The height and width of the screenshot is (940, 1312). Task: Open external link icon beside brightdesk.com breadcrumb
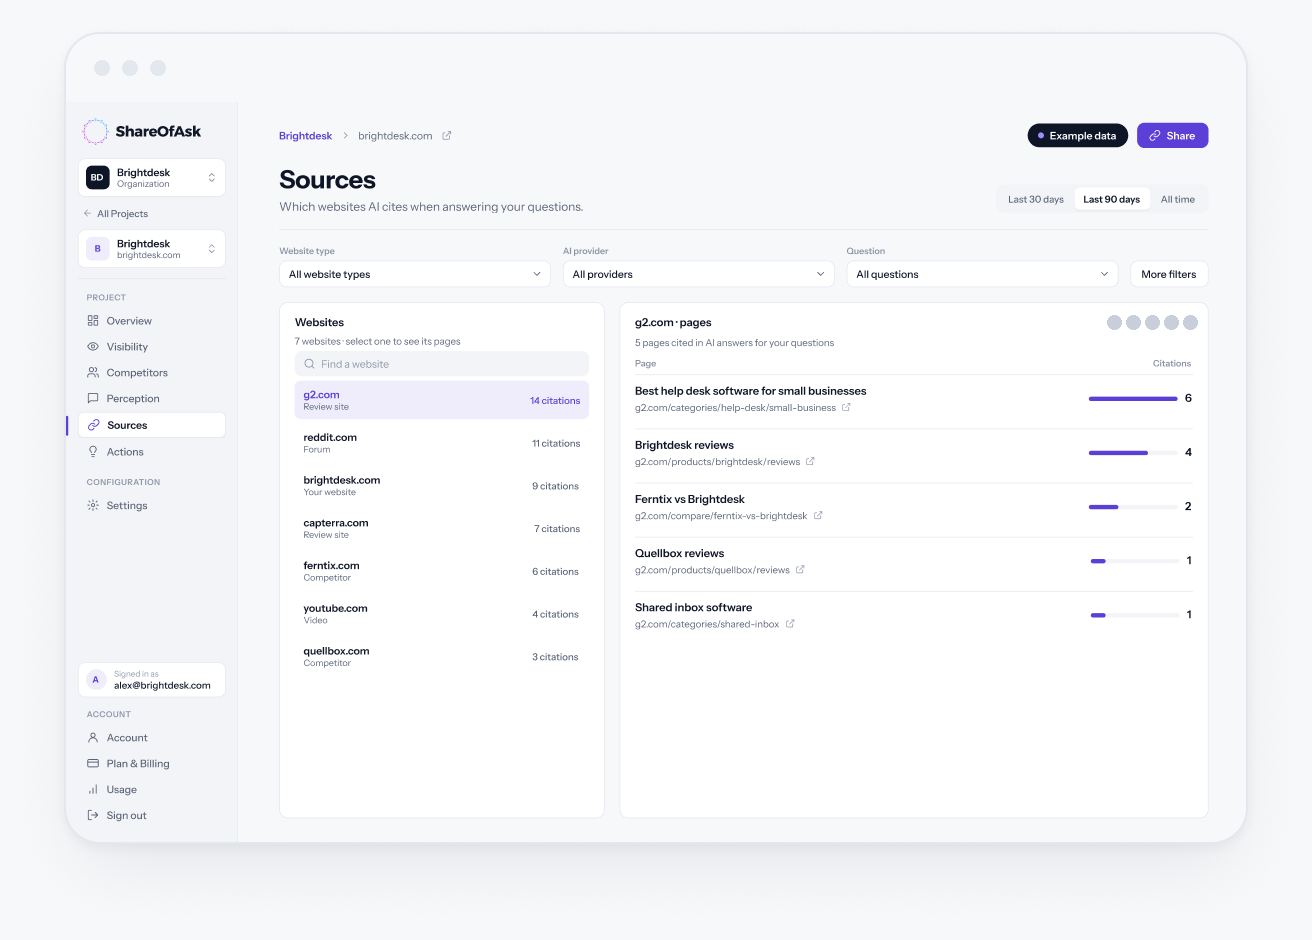pos(447,136)
